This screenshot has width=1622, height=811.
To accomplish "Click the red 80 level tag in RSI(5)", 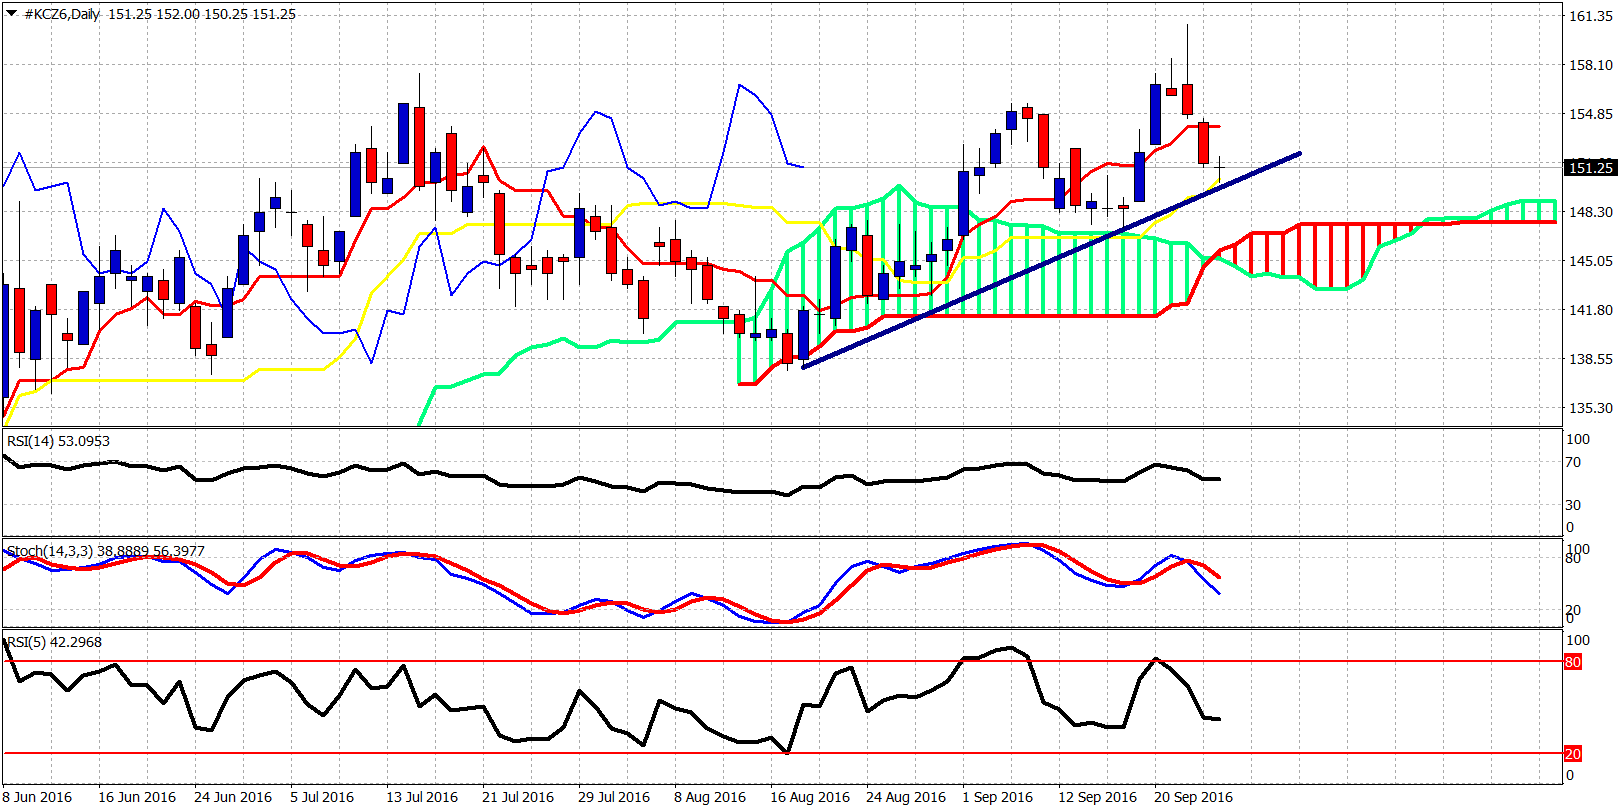I will (x=1573, y=662).
